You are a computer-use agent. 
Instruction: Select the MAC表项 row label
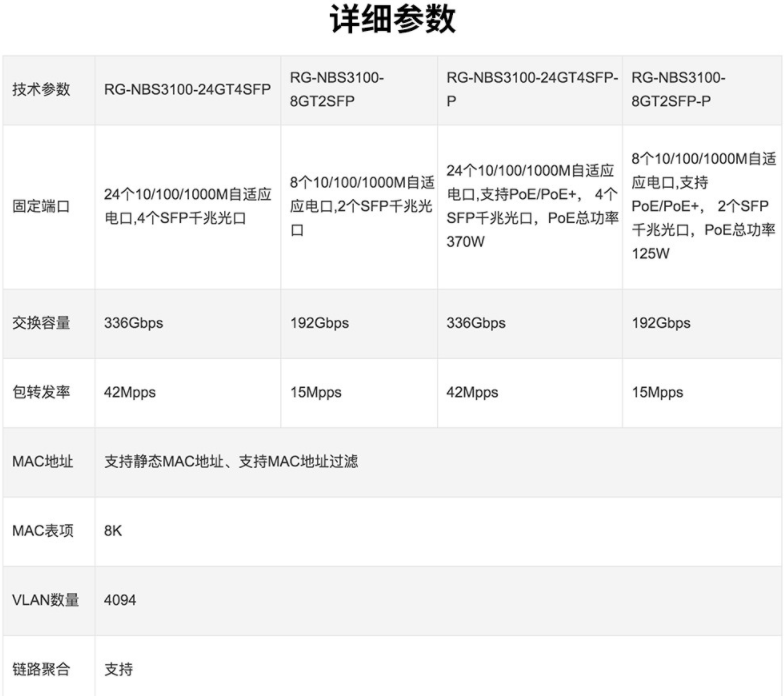(43, 530)
